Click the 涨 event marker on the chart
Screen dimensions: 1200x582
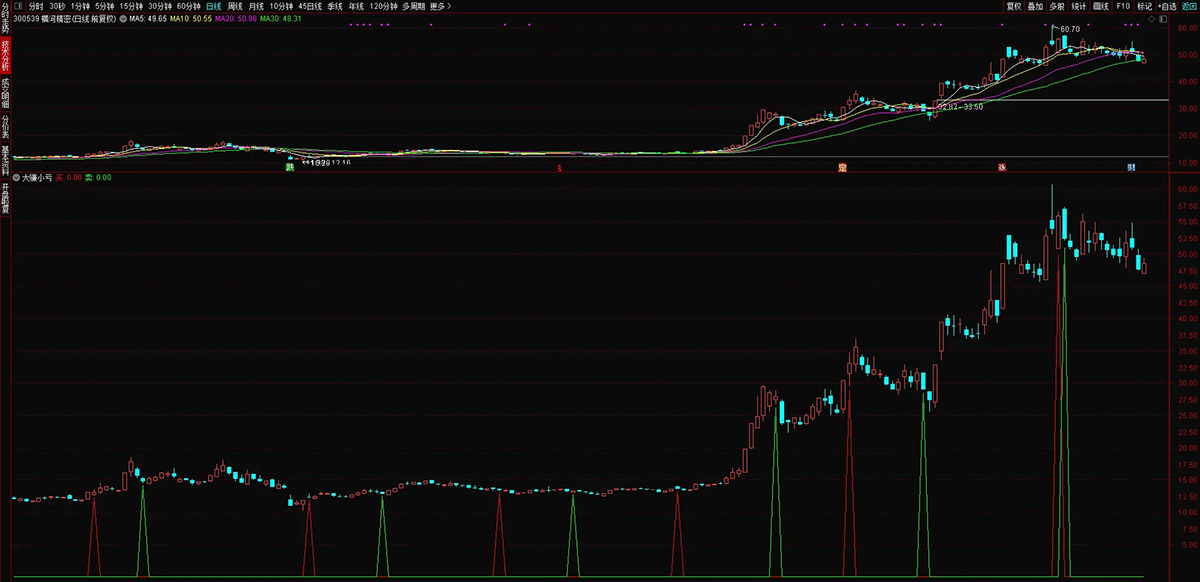pos(1001,167)
